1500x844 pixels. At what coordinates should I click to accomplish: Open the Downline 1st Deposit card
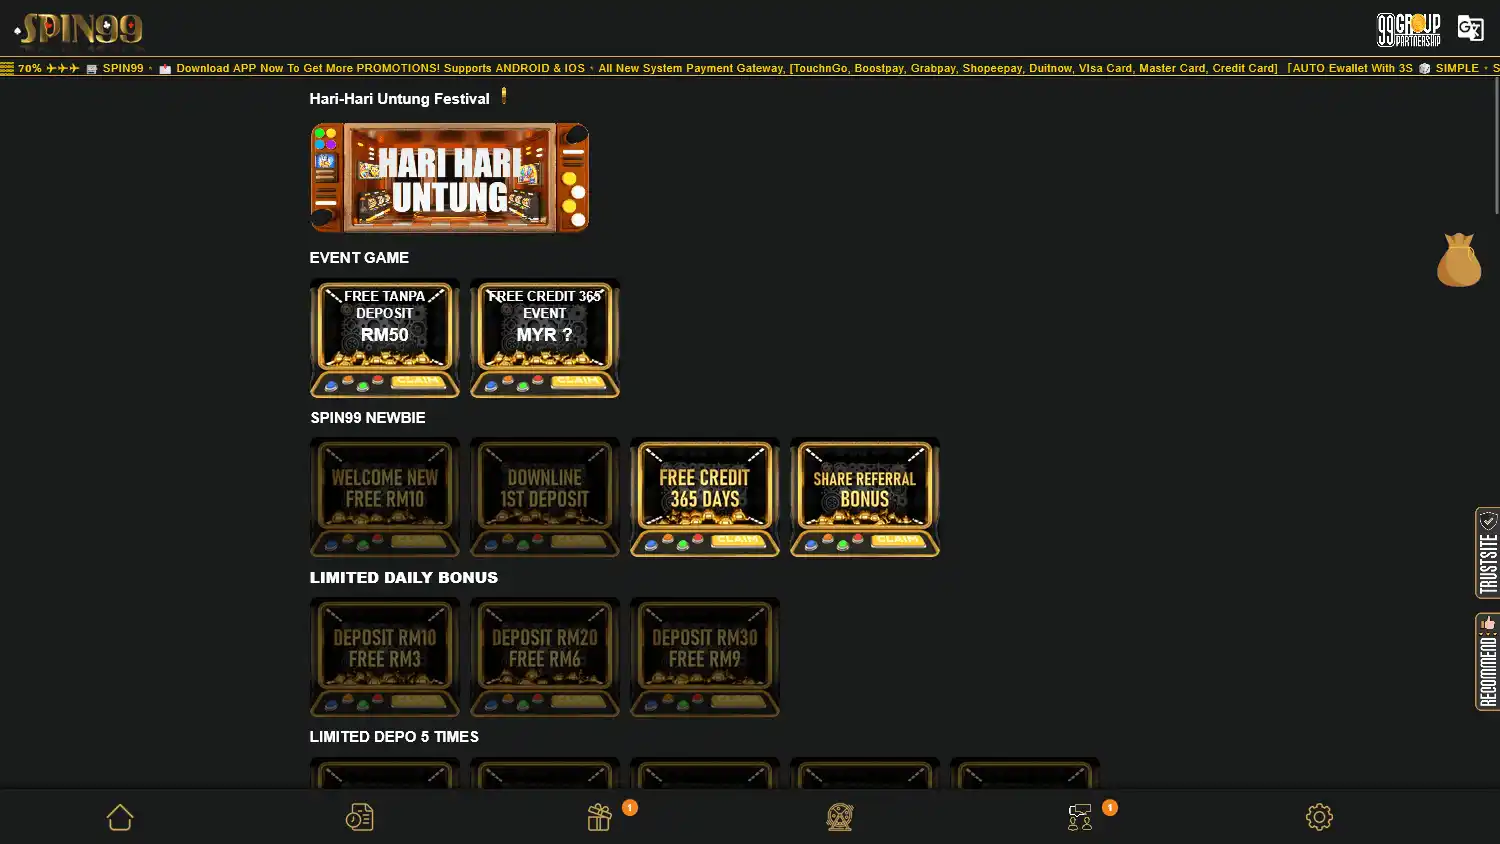click(545, 497)
